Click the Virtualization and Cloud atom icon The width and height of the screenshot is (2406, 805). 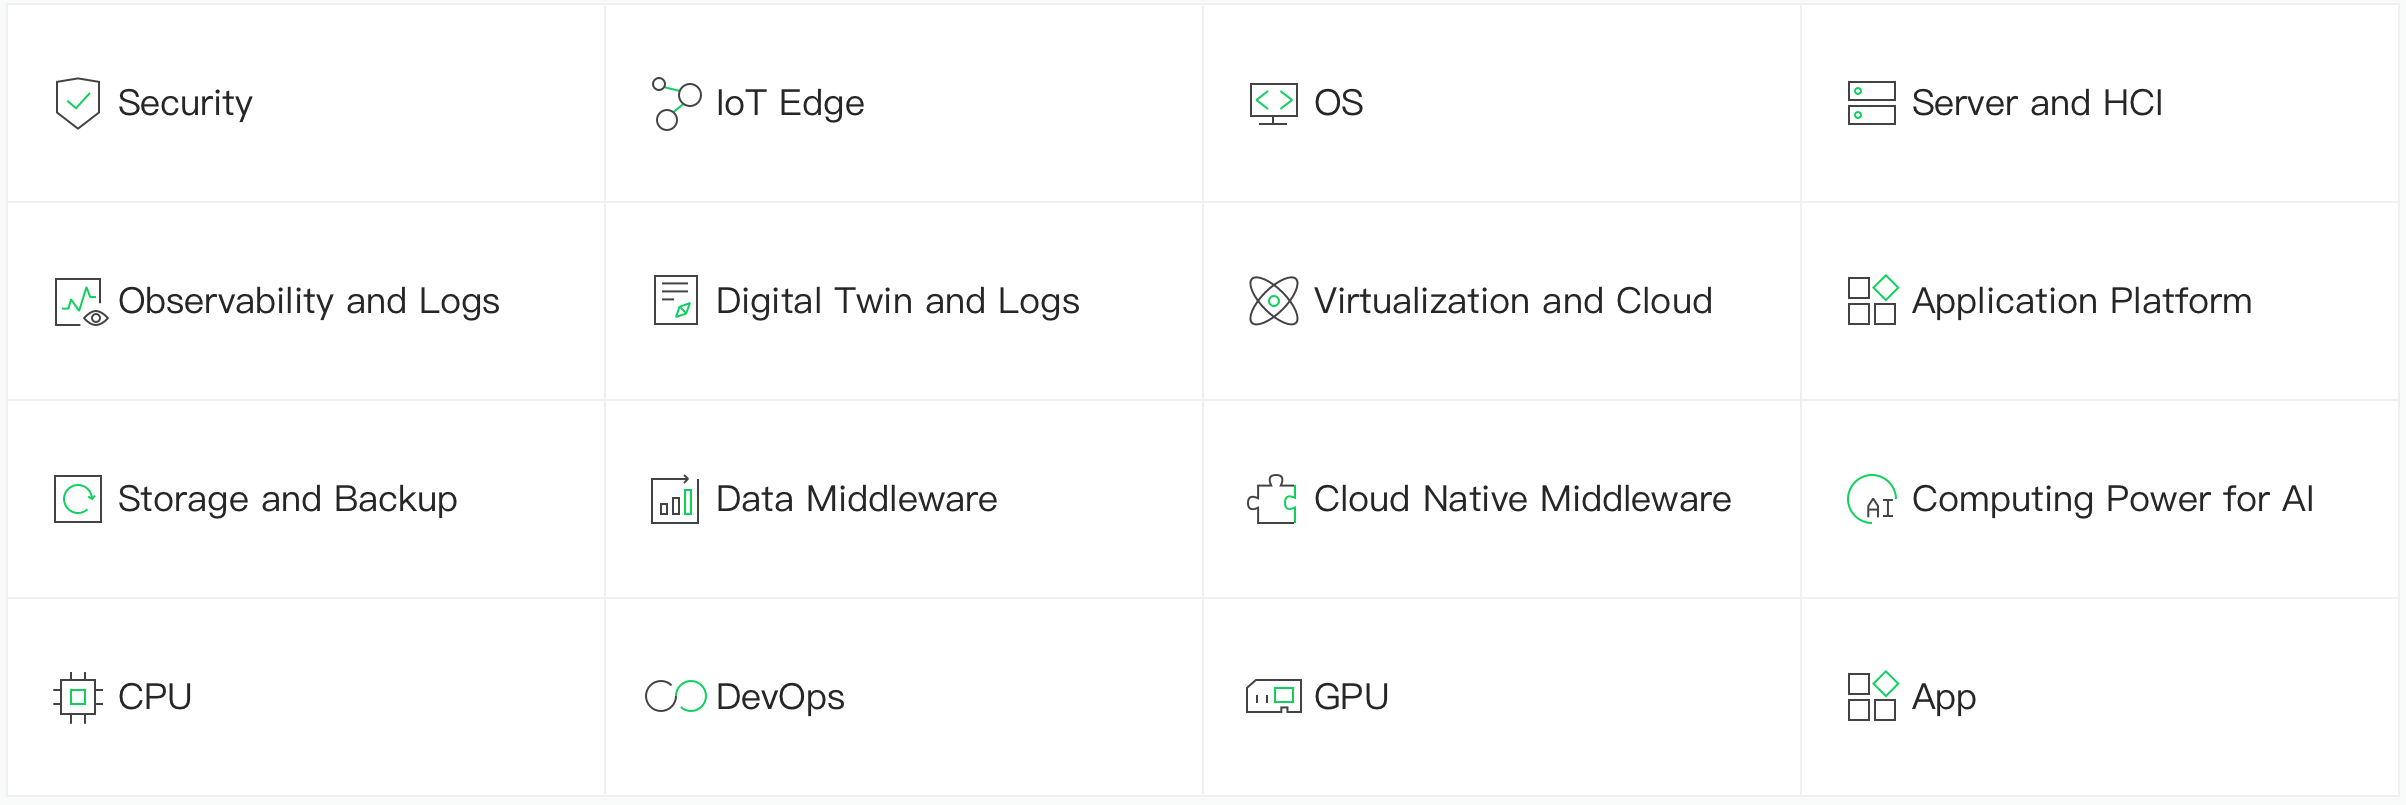click(x=1273, y=301)
